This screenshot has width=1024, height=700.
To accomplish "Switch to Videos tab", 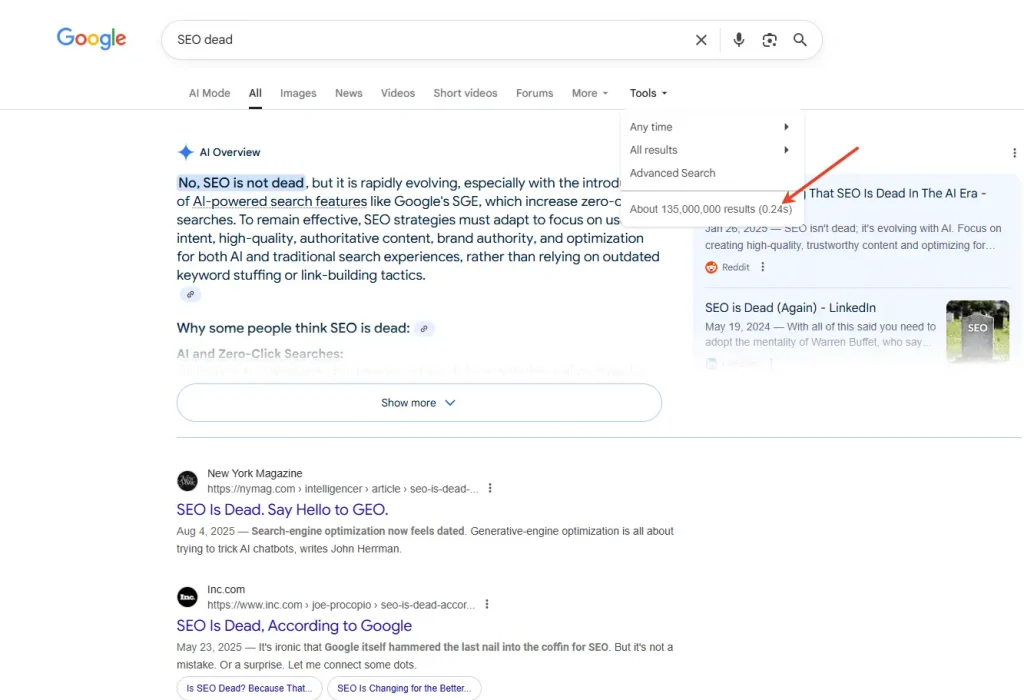I will [x=398, y=93].
